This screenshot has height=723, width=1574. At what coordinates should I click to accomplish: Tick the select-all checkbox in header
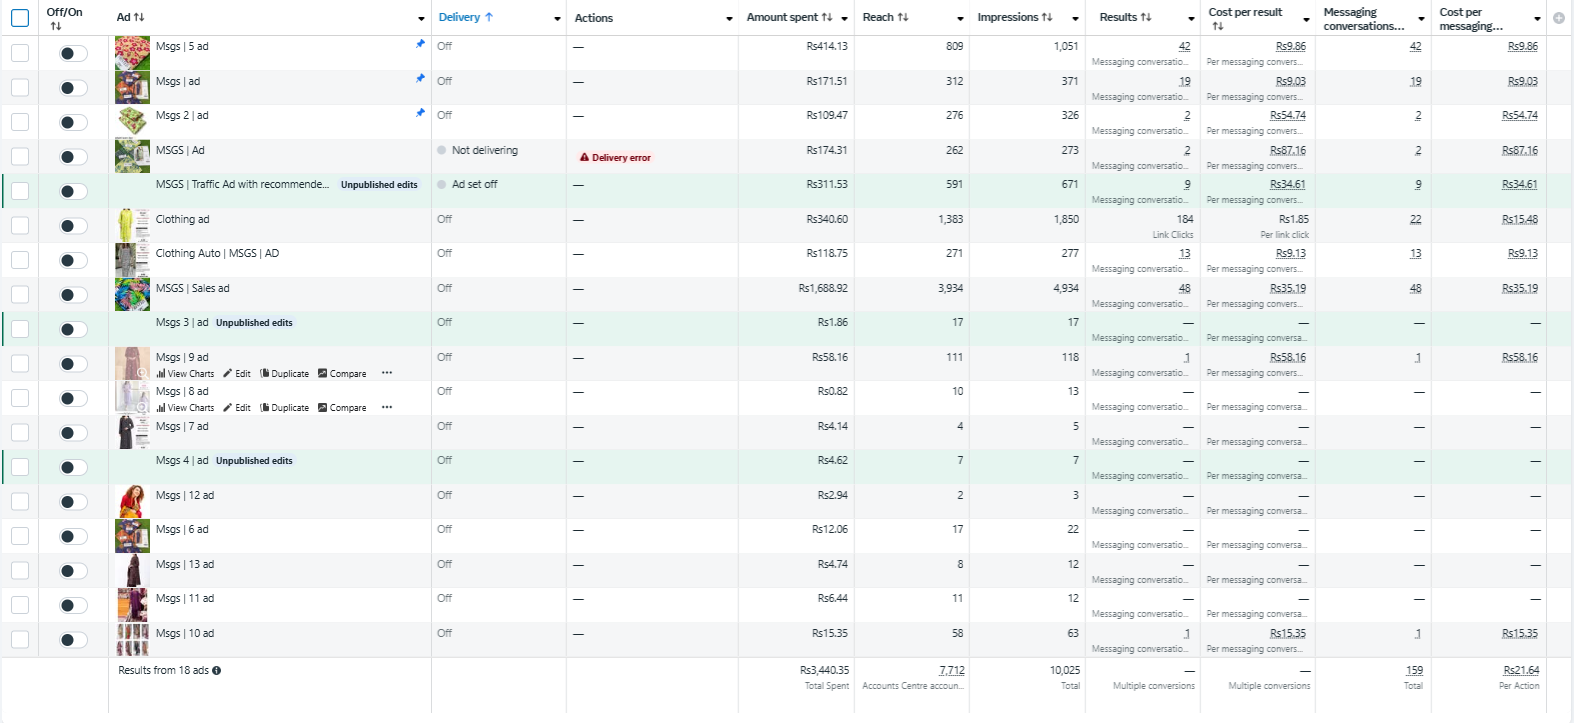[20, 18]
